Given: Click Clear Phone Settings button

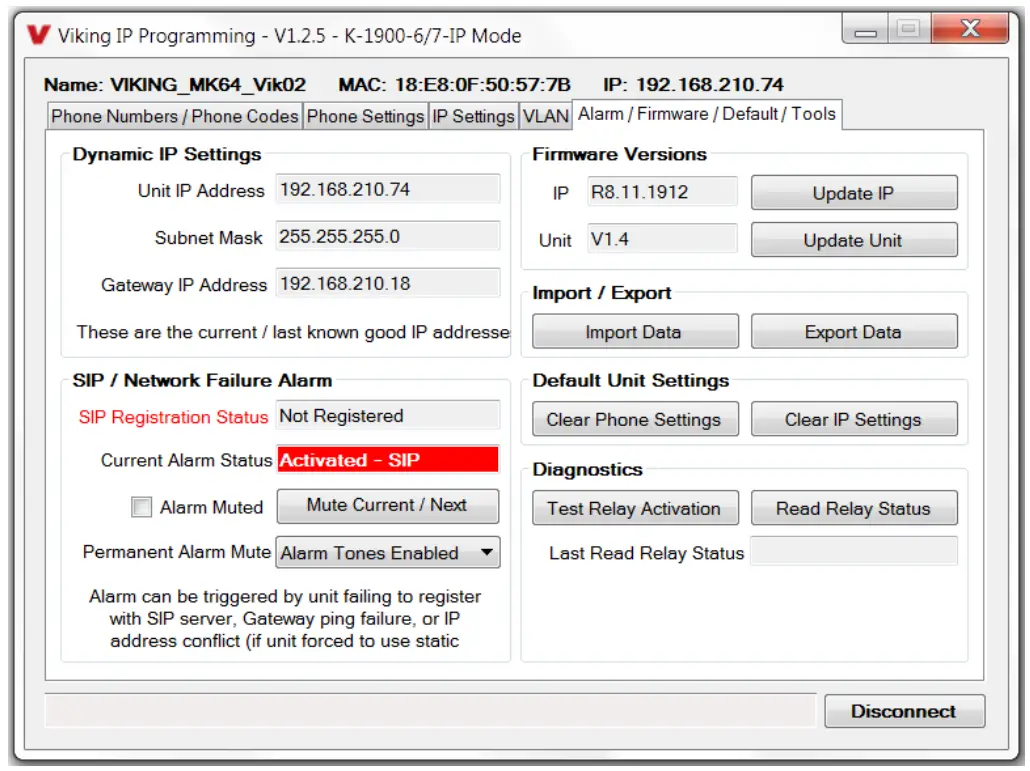Looking at the screenshot, I should (635, 419).
